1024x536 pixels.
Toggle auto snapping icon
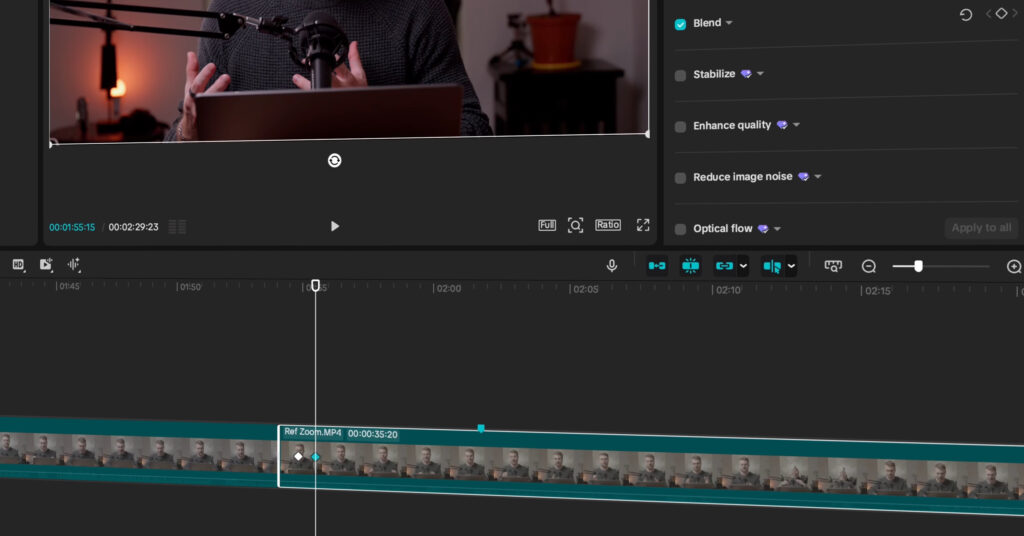tap(690, 266)
